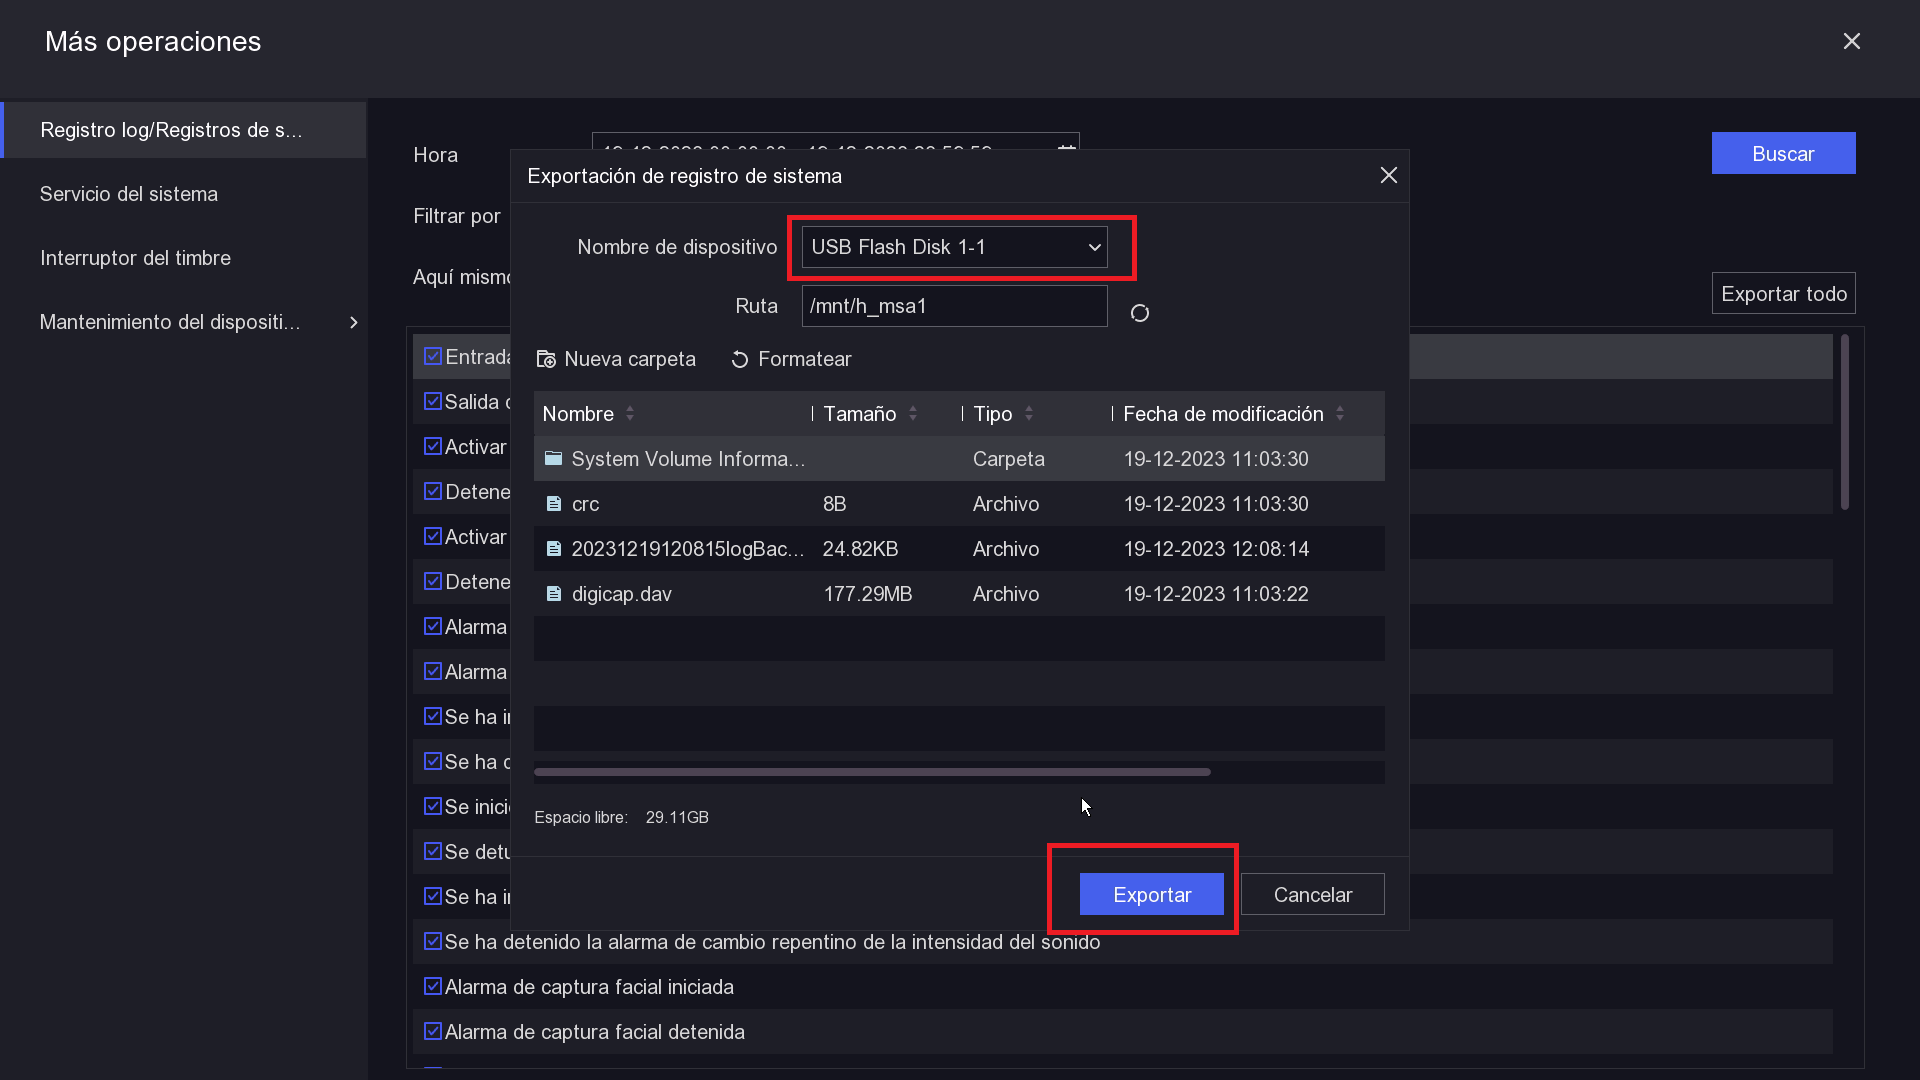Image resolution: width=1920 pixels, height=1080 pixels.
Task: Expand Mantenimiento del dispositivo submenu
Action: click(x=354, y=322)
